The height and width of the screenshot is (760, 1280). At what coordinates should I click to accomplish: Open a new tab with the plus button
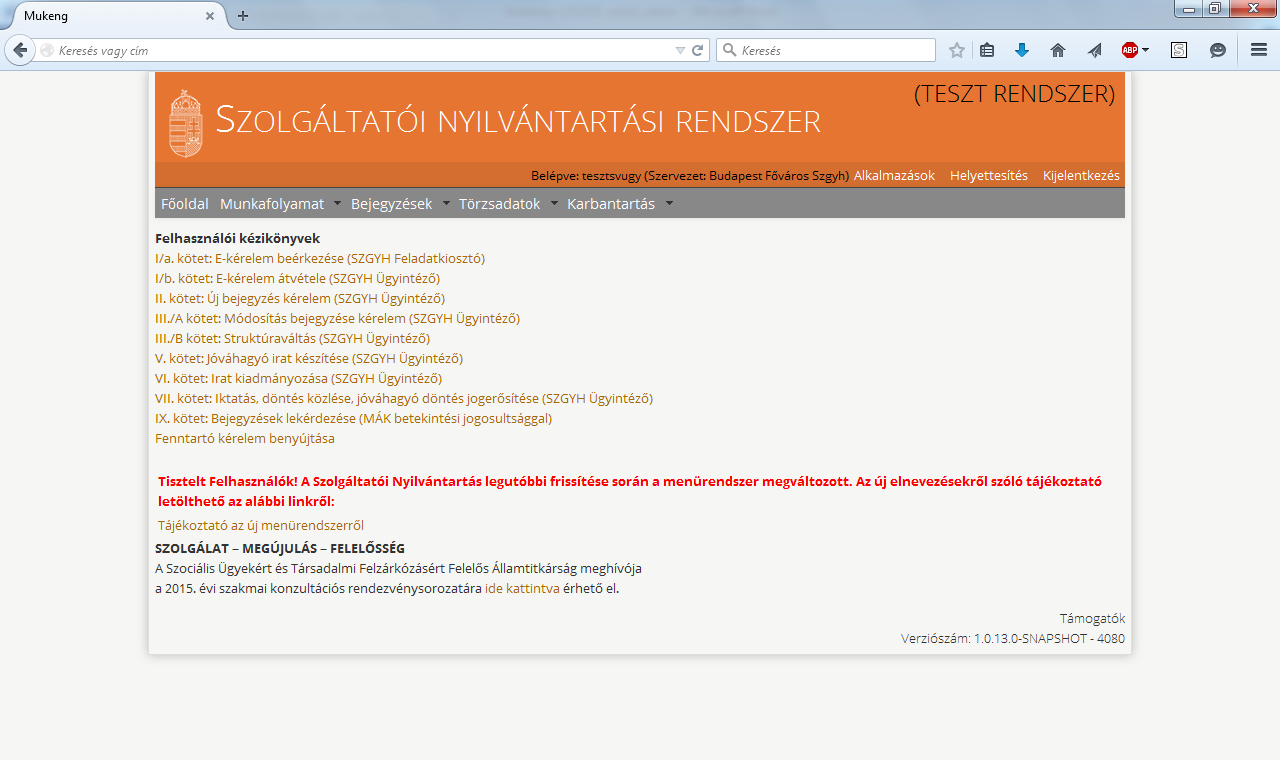[x=243, y=16]
